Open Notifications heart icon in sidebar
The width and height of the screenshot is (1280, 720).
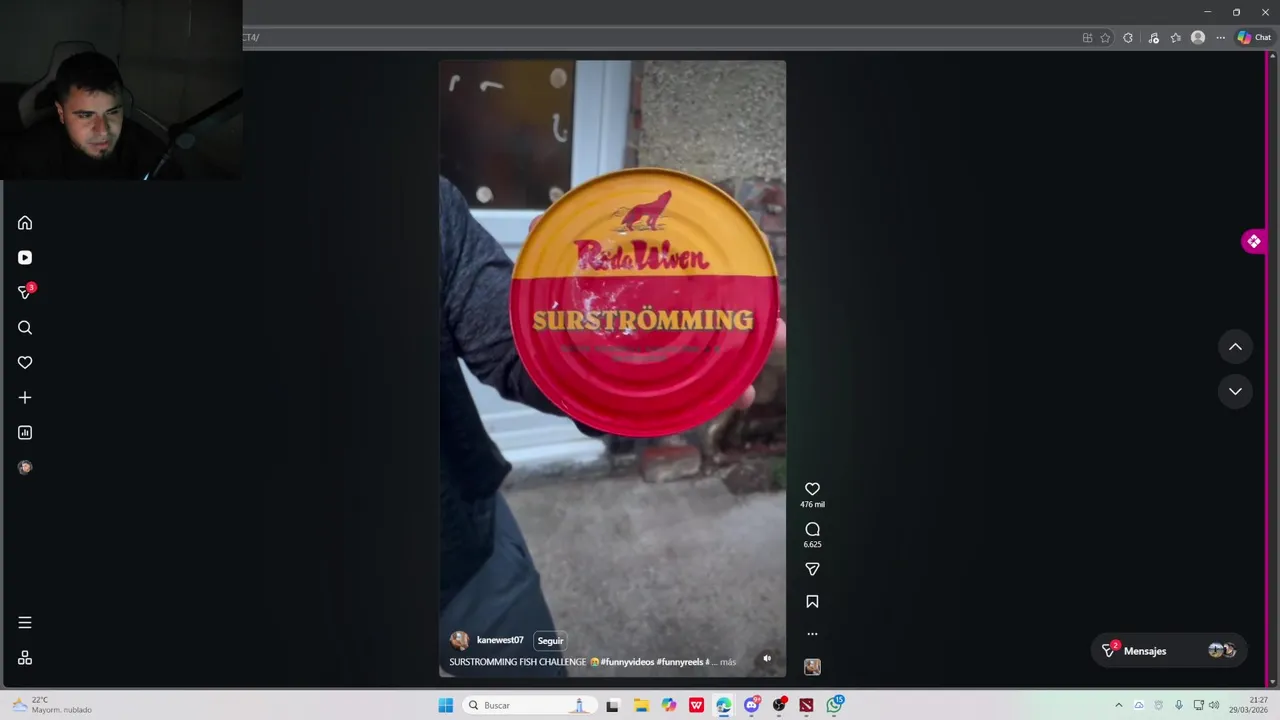pyautogui.click(x=25, y=363)
